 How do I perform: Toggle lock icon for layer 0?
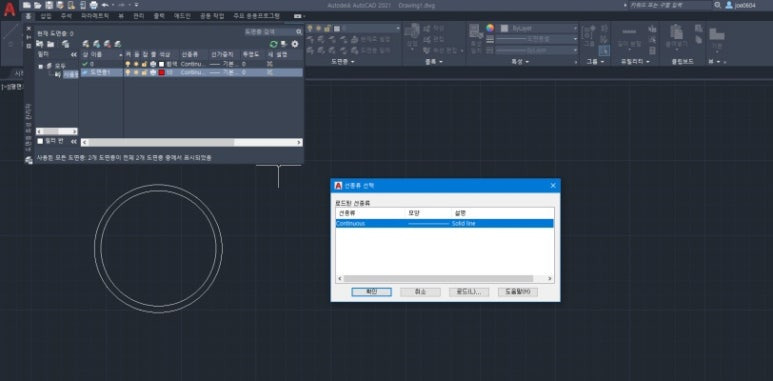(x=144, y=64)
